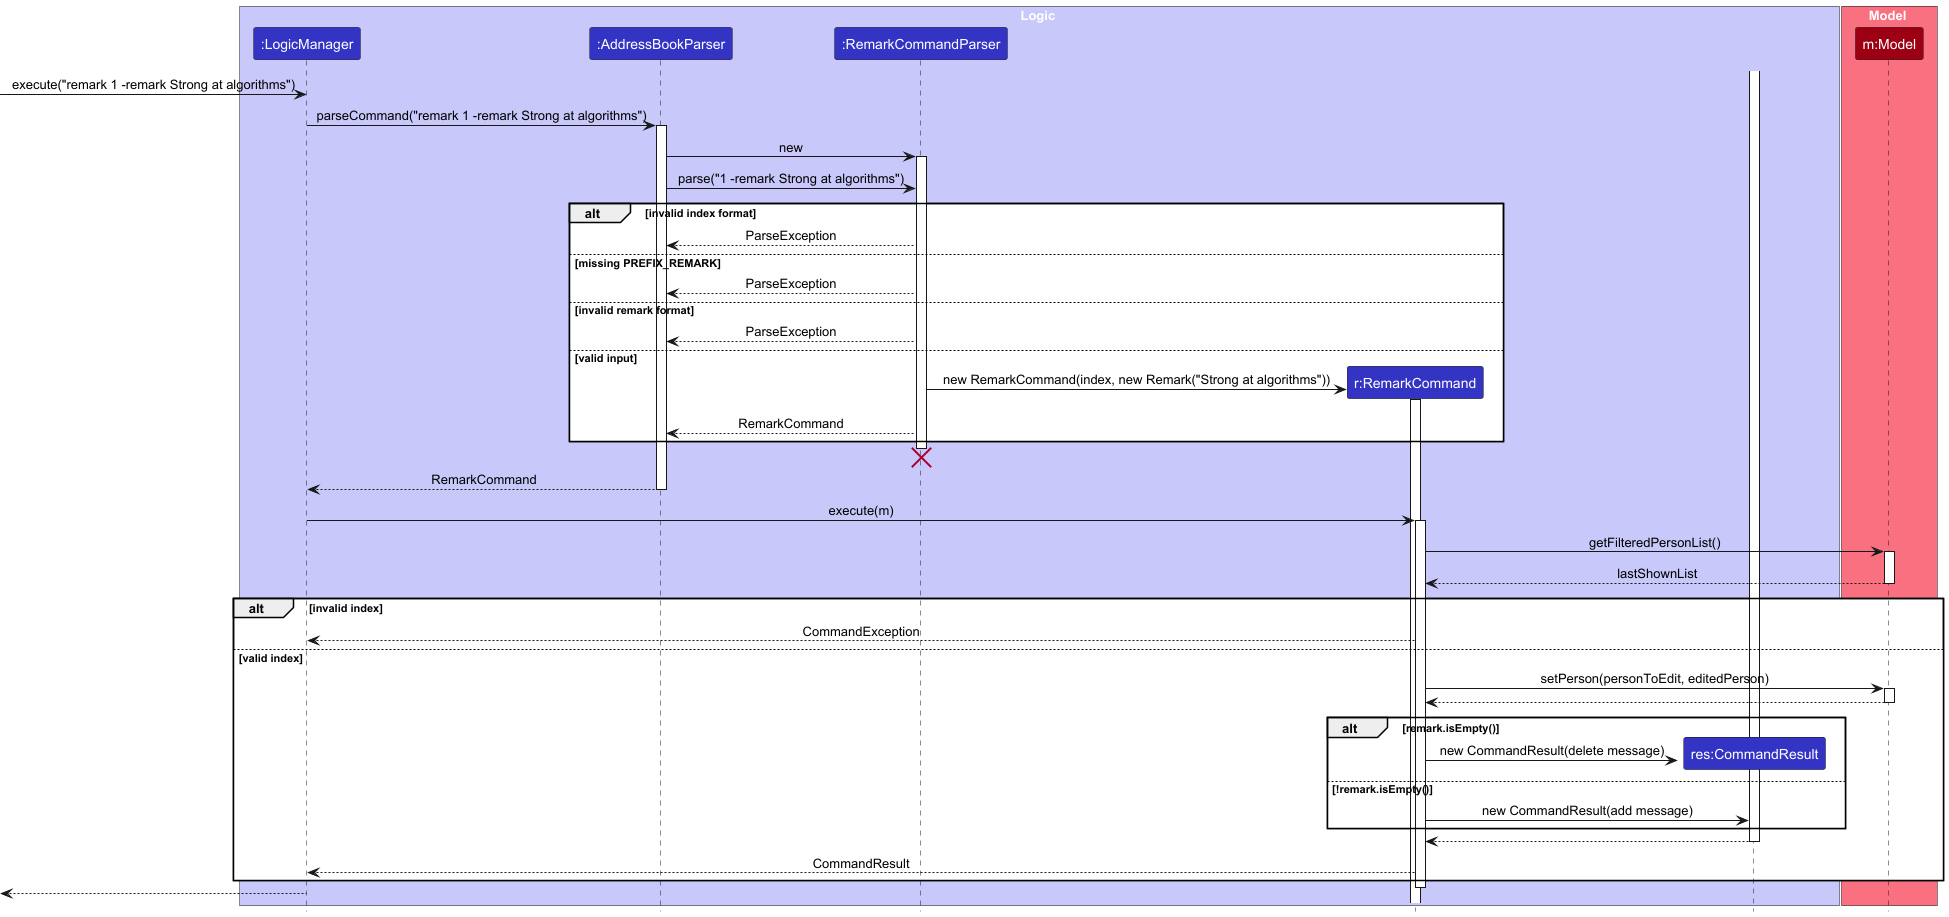Select the r:RemarkCommand object box
Image resolution: width=1949 pixels, height=917 pixels.
coord(1414,382)
